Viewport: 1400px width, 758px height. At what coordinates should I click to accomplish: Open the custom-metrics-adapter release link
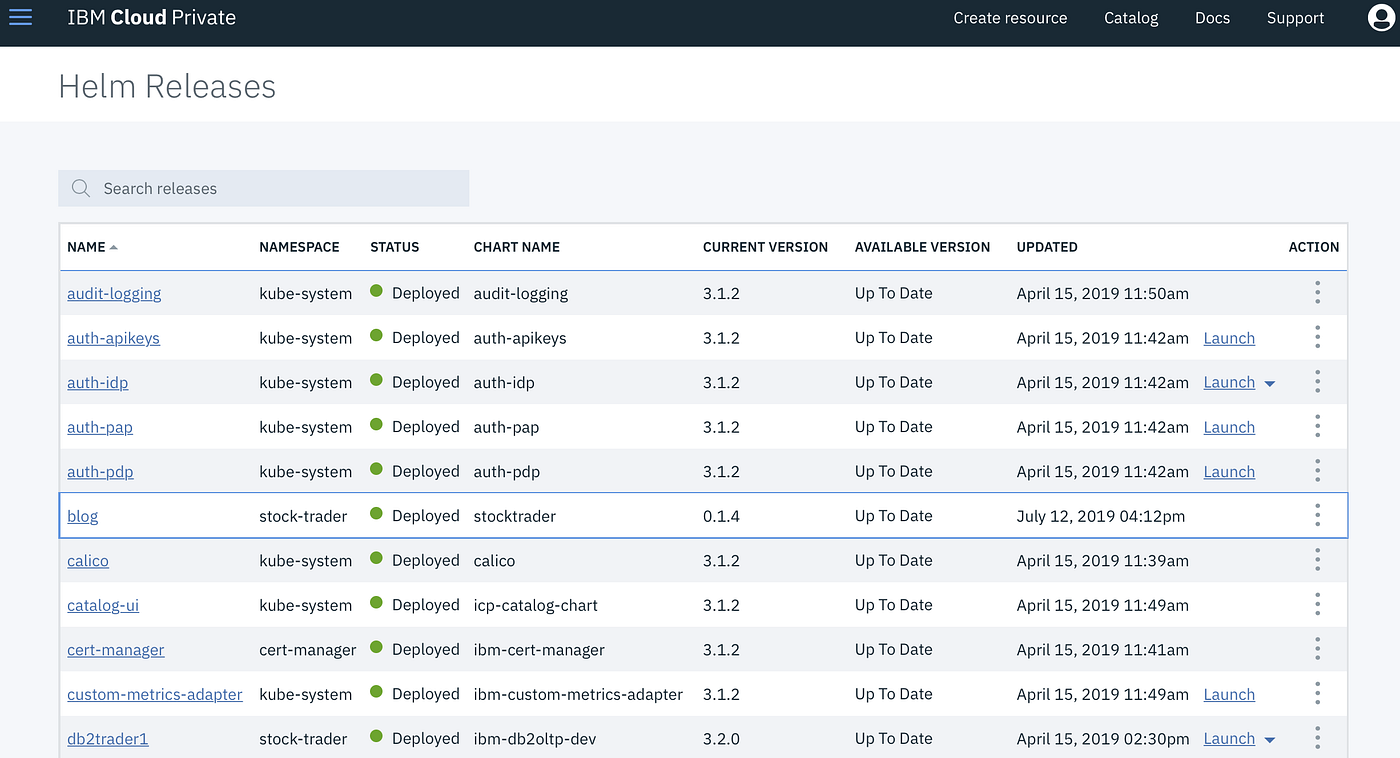coord(155,694)
